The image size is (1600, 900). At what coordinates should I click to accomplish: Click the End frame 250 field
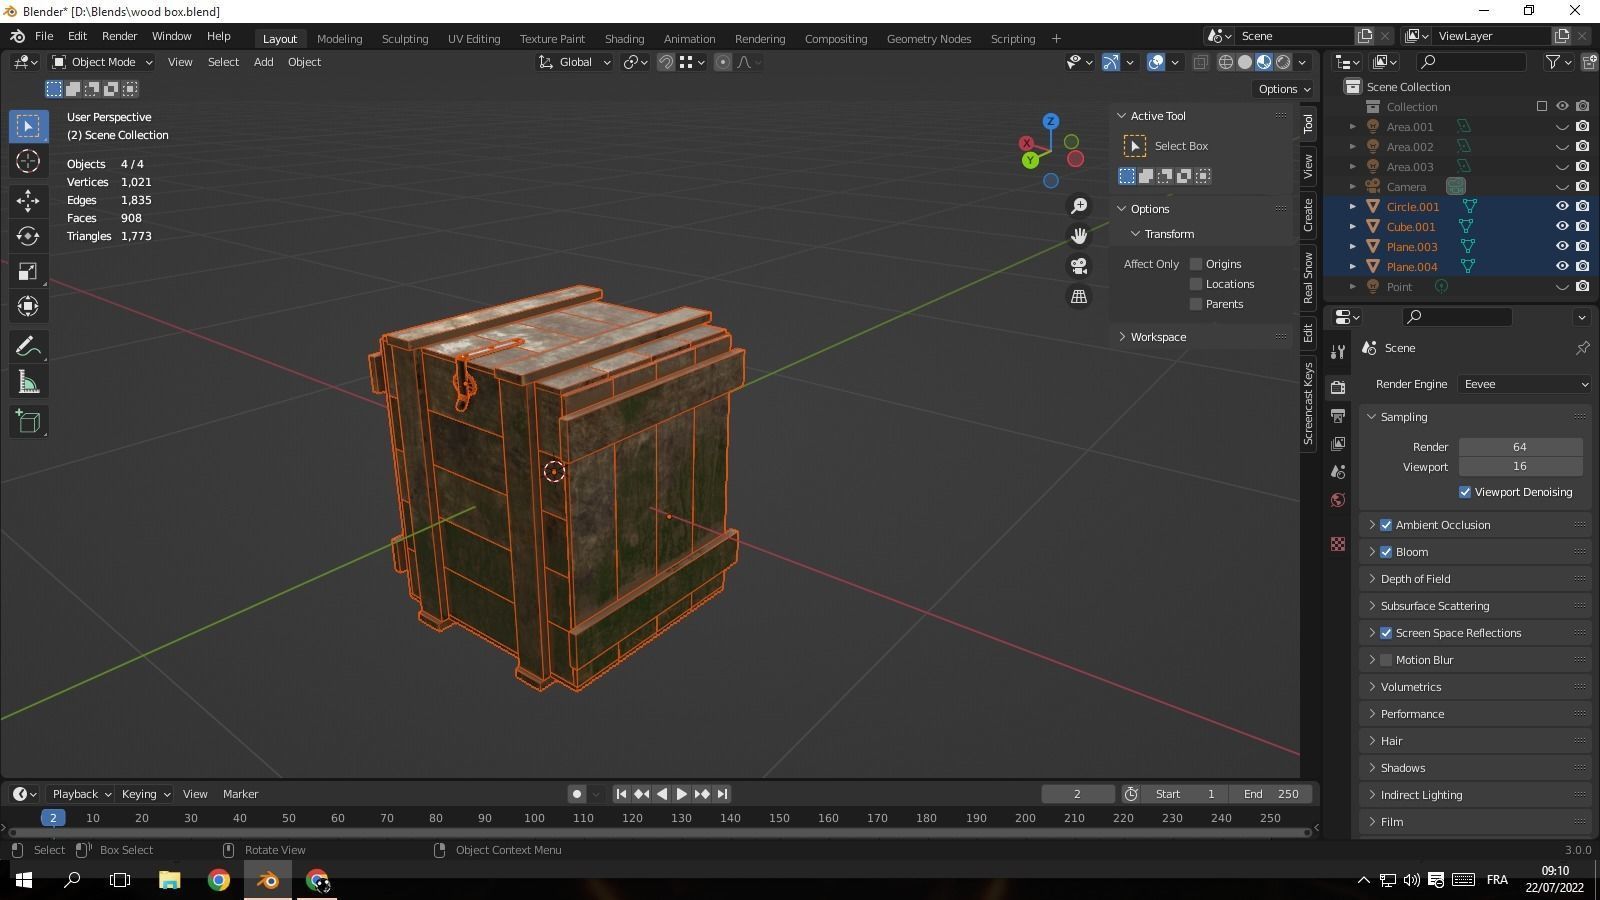(x=1271, y=794)
